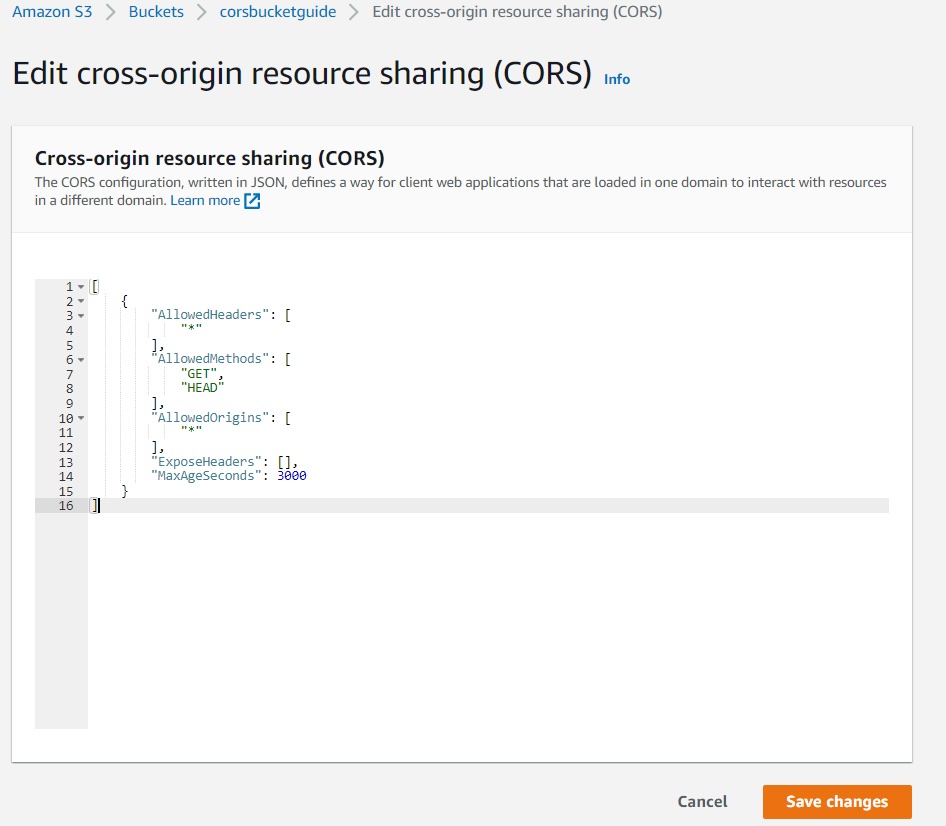Click line number 16 in the gutter
Viewport: 946px width, 826px height.
[66, 506]
